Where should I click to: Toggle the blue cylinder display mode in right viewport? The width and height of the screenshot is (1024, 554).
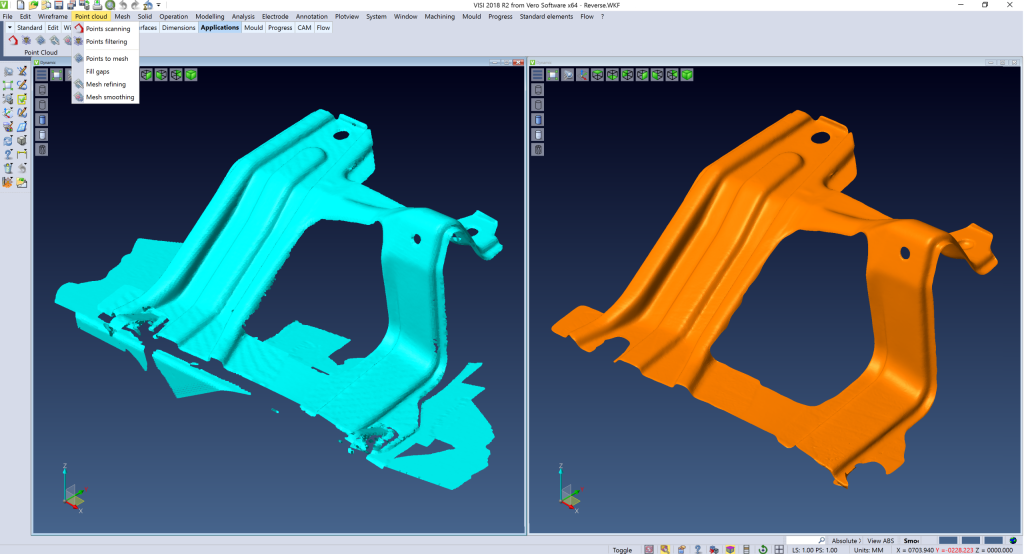537,119
